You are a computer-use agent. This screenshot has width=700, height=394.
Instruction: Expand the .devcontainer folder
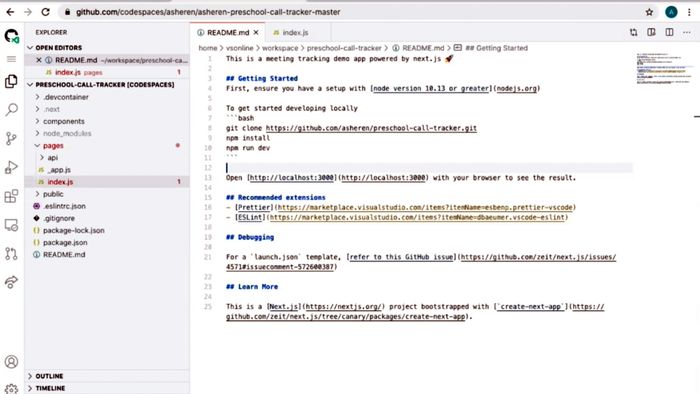(x=107, y=97)
